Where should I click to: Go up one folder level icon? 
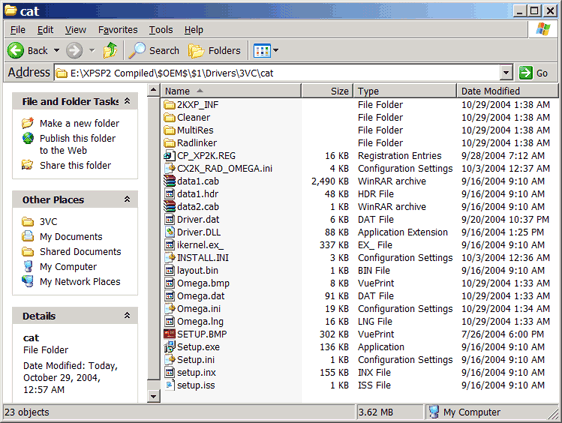tap(110, 51)
